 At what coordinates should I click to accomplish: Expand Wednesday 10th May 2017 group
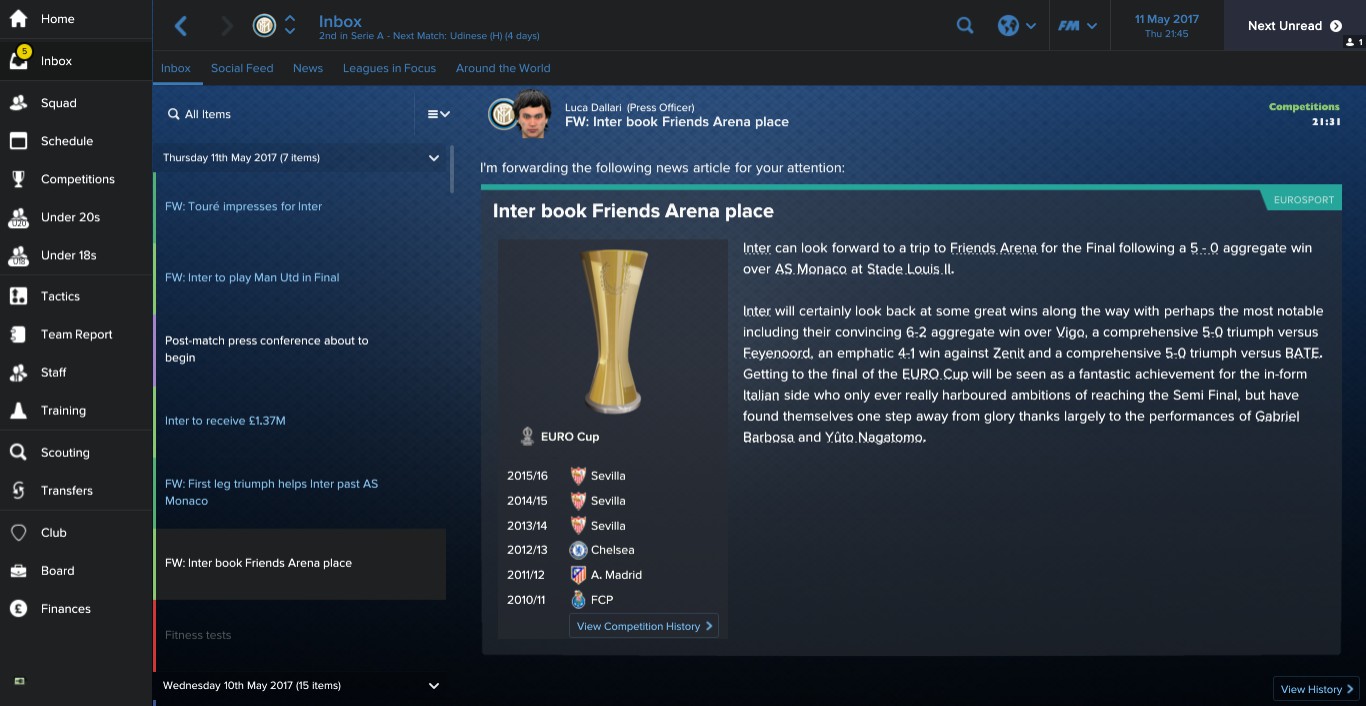click(434, 686)
